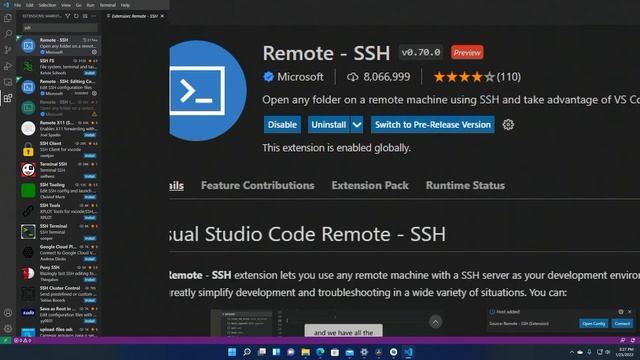Click the extensions search input field
The image size is (640, 360).
(x=60, y=27)
